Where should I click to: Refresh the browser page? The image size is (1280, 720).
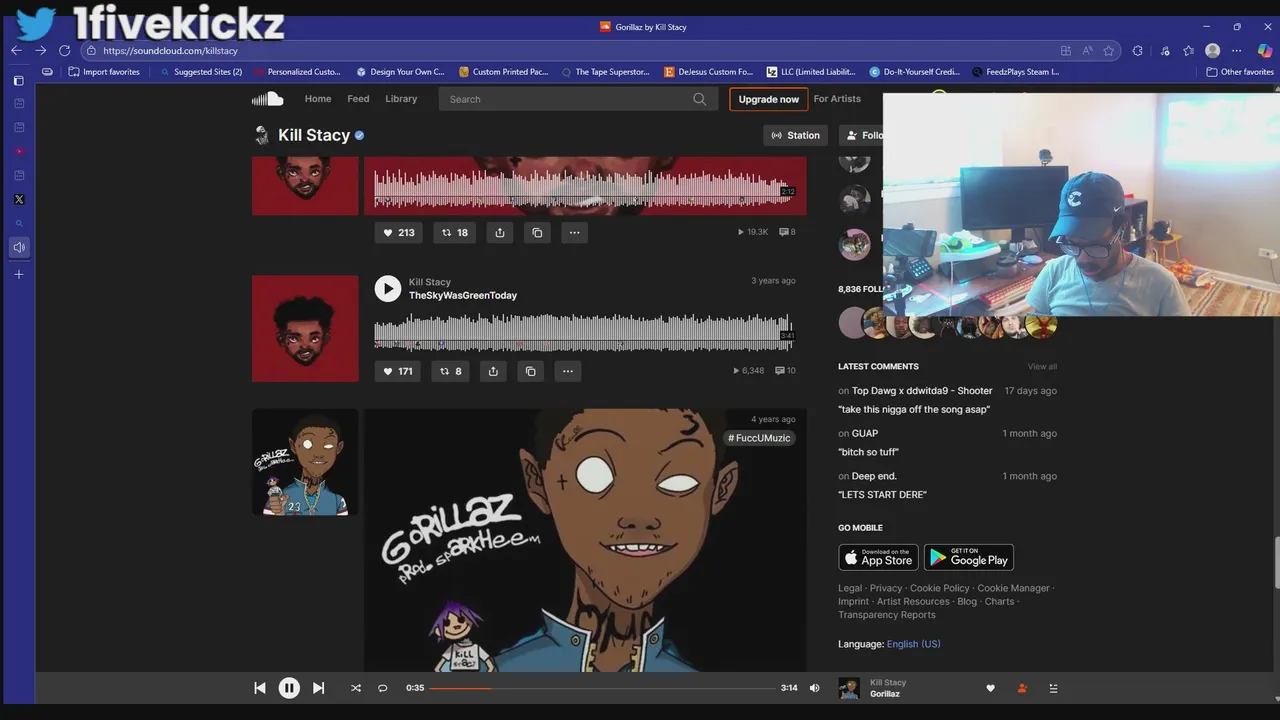coord(65,50)
